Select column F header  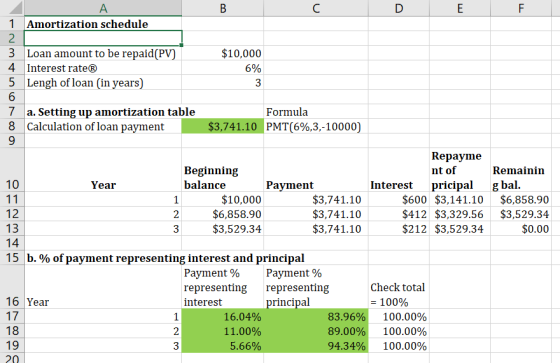pyautogui.click(x=521, y=8)
